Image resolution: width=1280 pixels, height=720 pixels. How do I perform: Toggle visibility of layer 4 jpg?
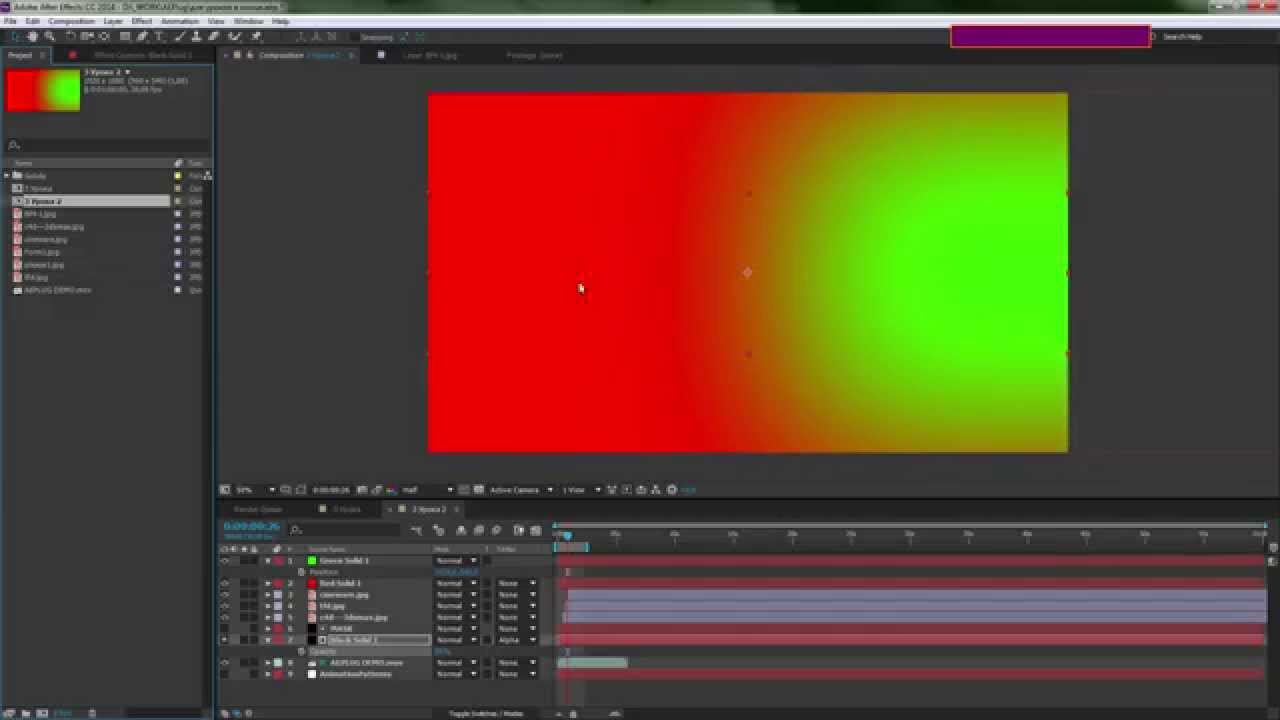224,606
